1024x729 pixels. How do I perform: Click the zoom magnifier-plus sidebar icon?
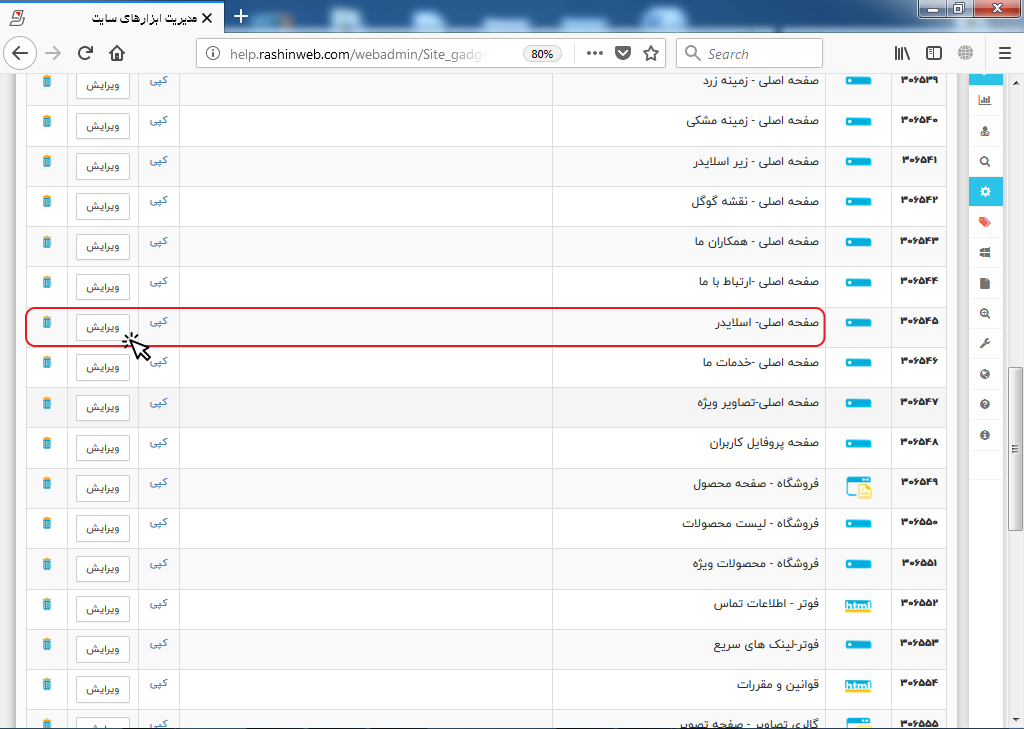985,314
